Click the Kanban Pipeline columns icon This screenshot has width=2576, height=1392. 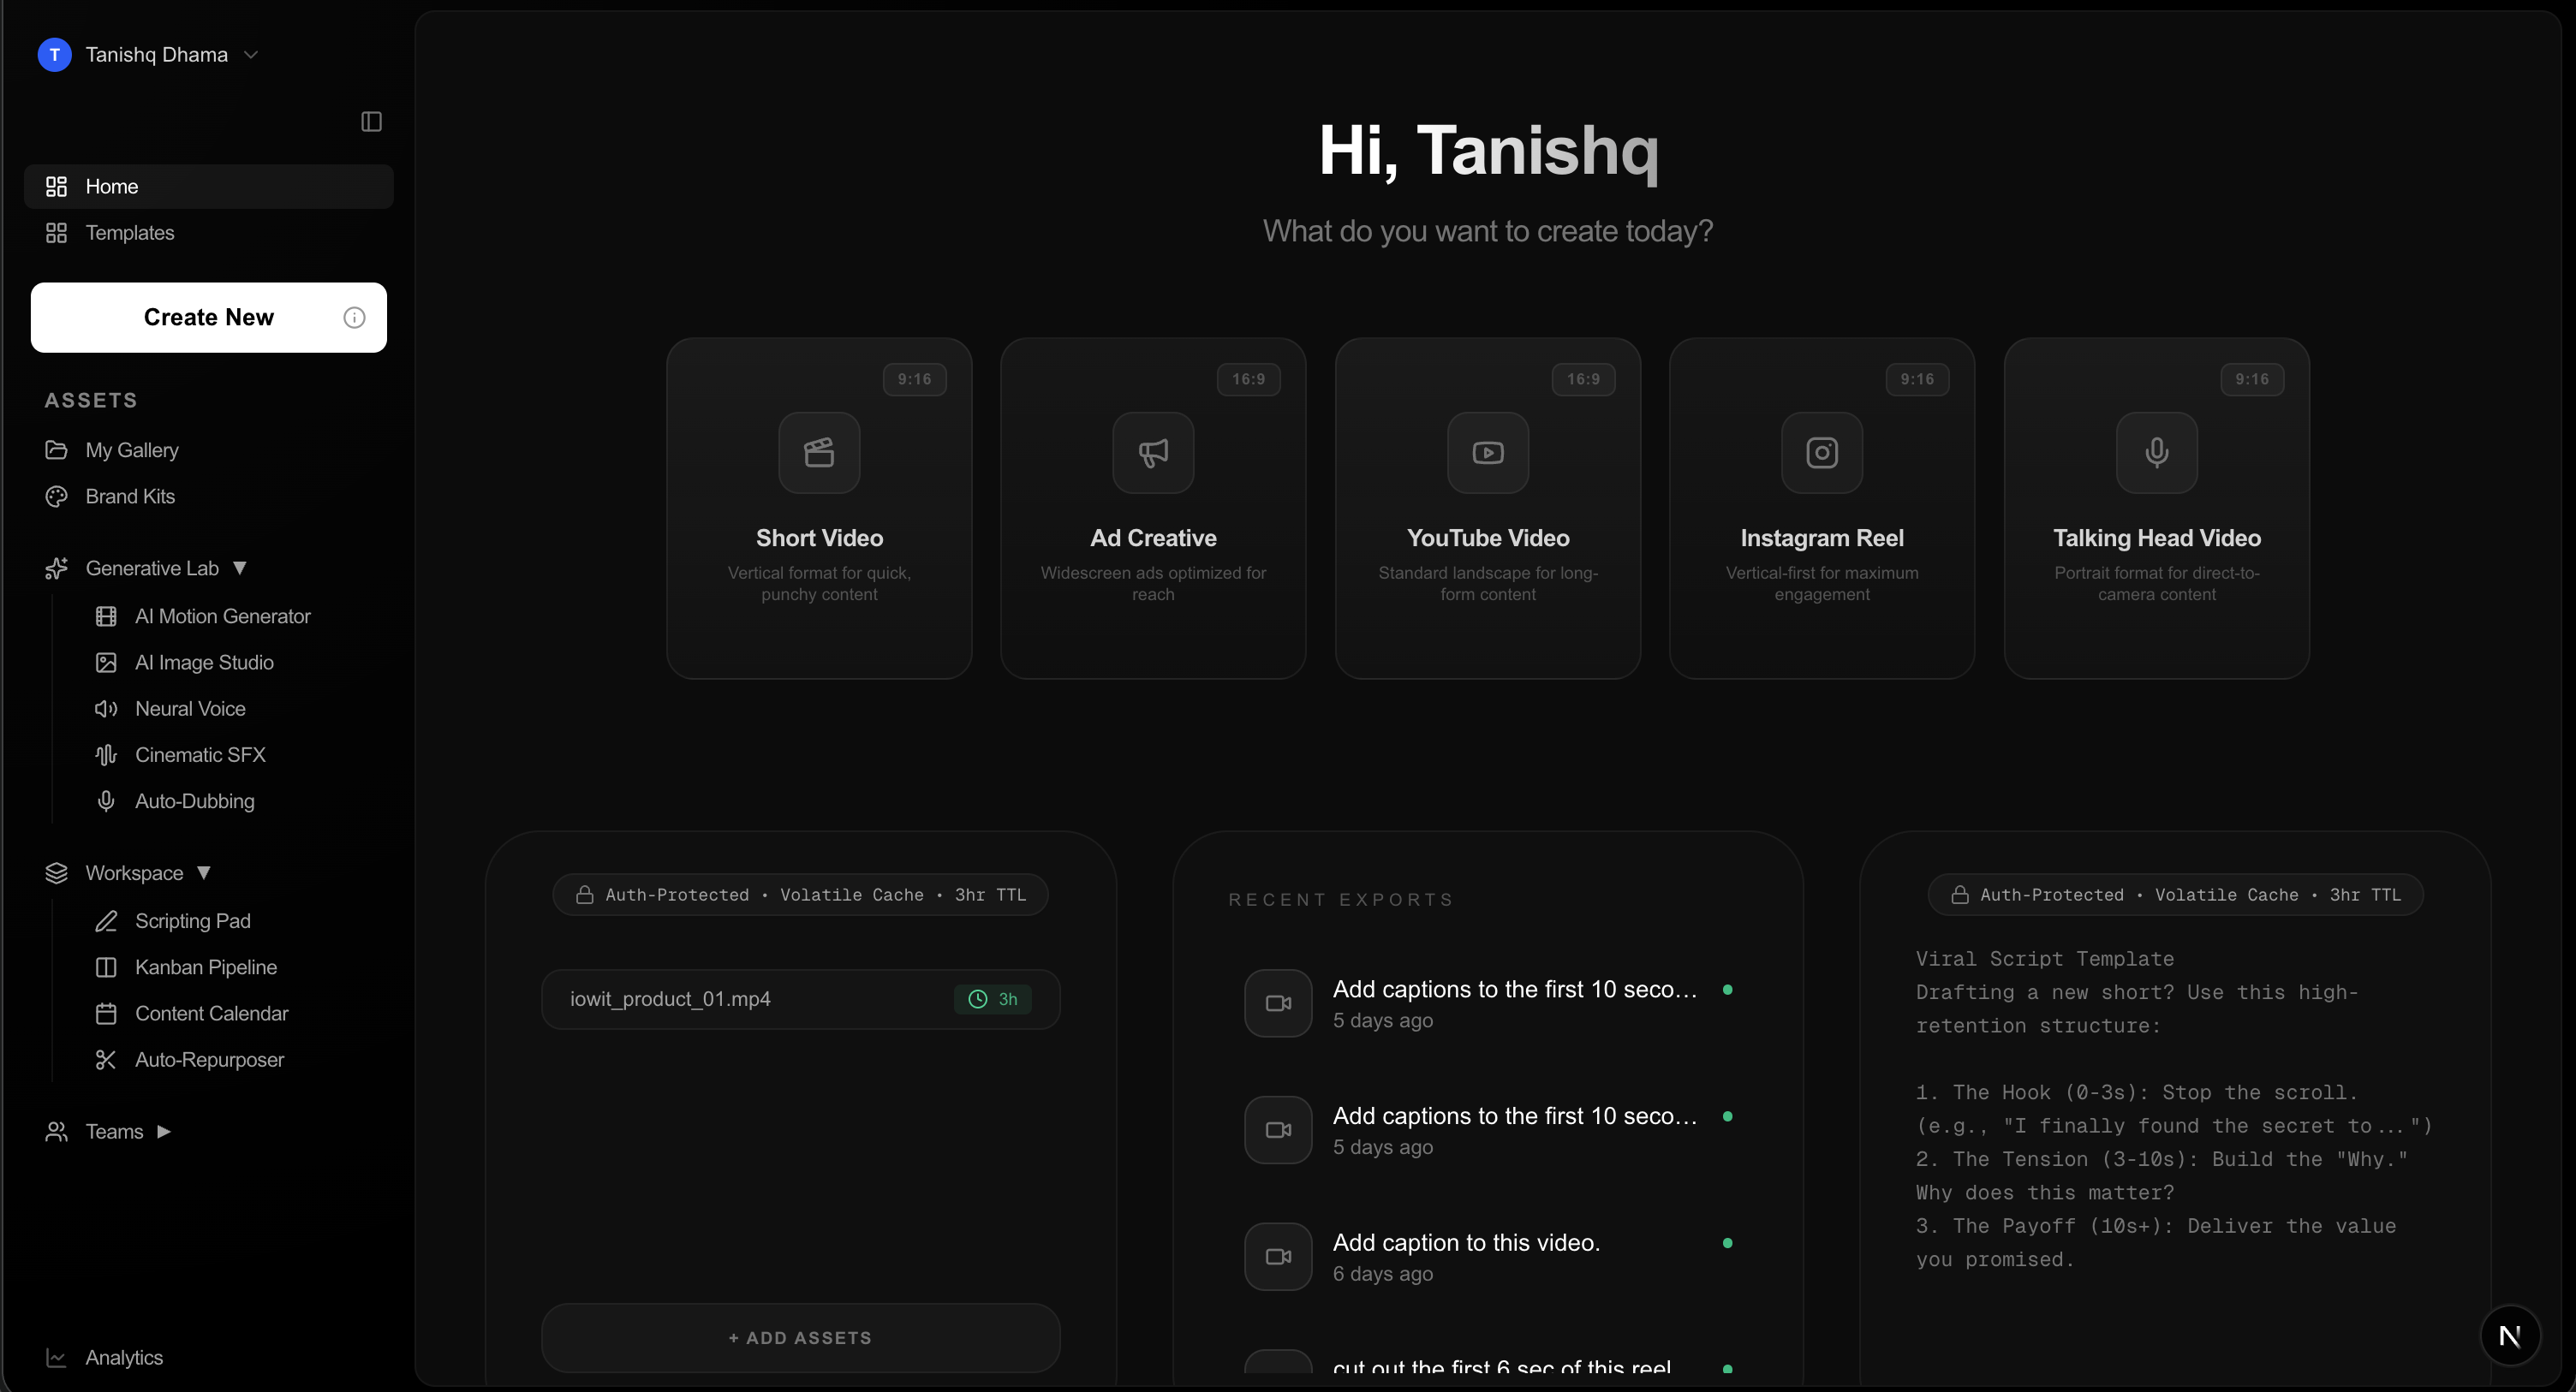[x=106, y=967]
